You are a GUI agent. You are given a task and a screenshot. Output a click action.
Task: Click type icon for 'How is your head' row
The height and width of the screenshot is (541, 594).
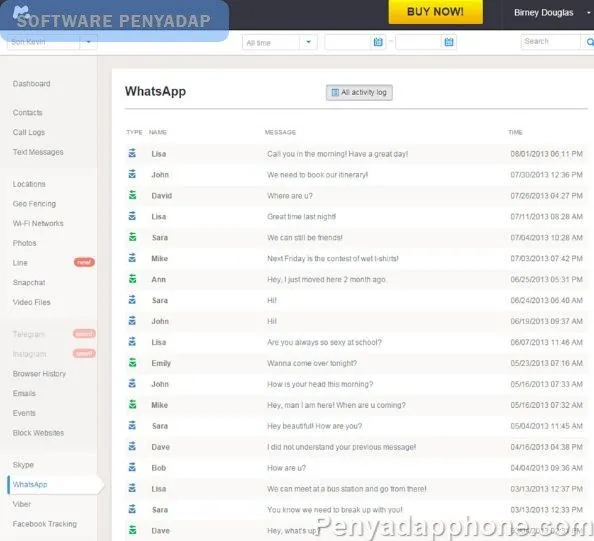tap(132, 383)
